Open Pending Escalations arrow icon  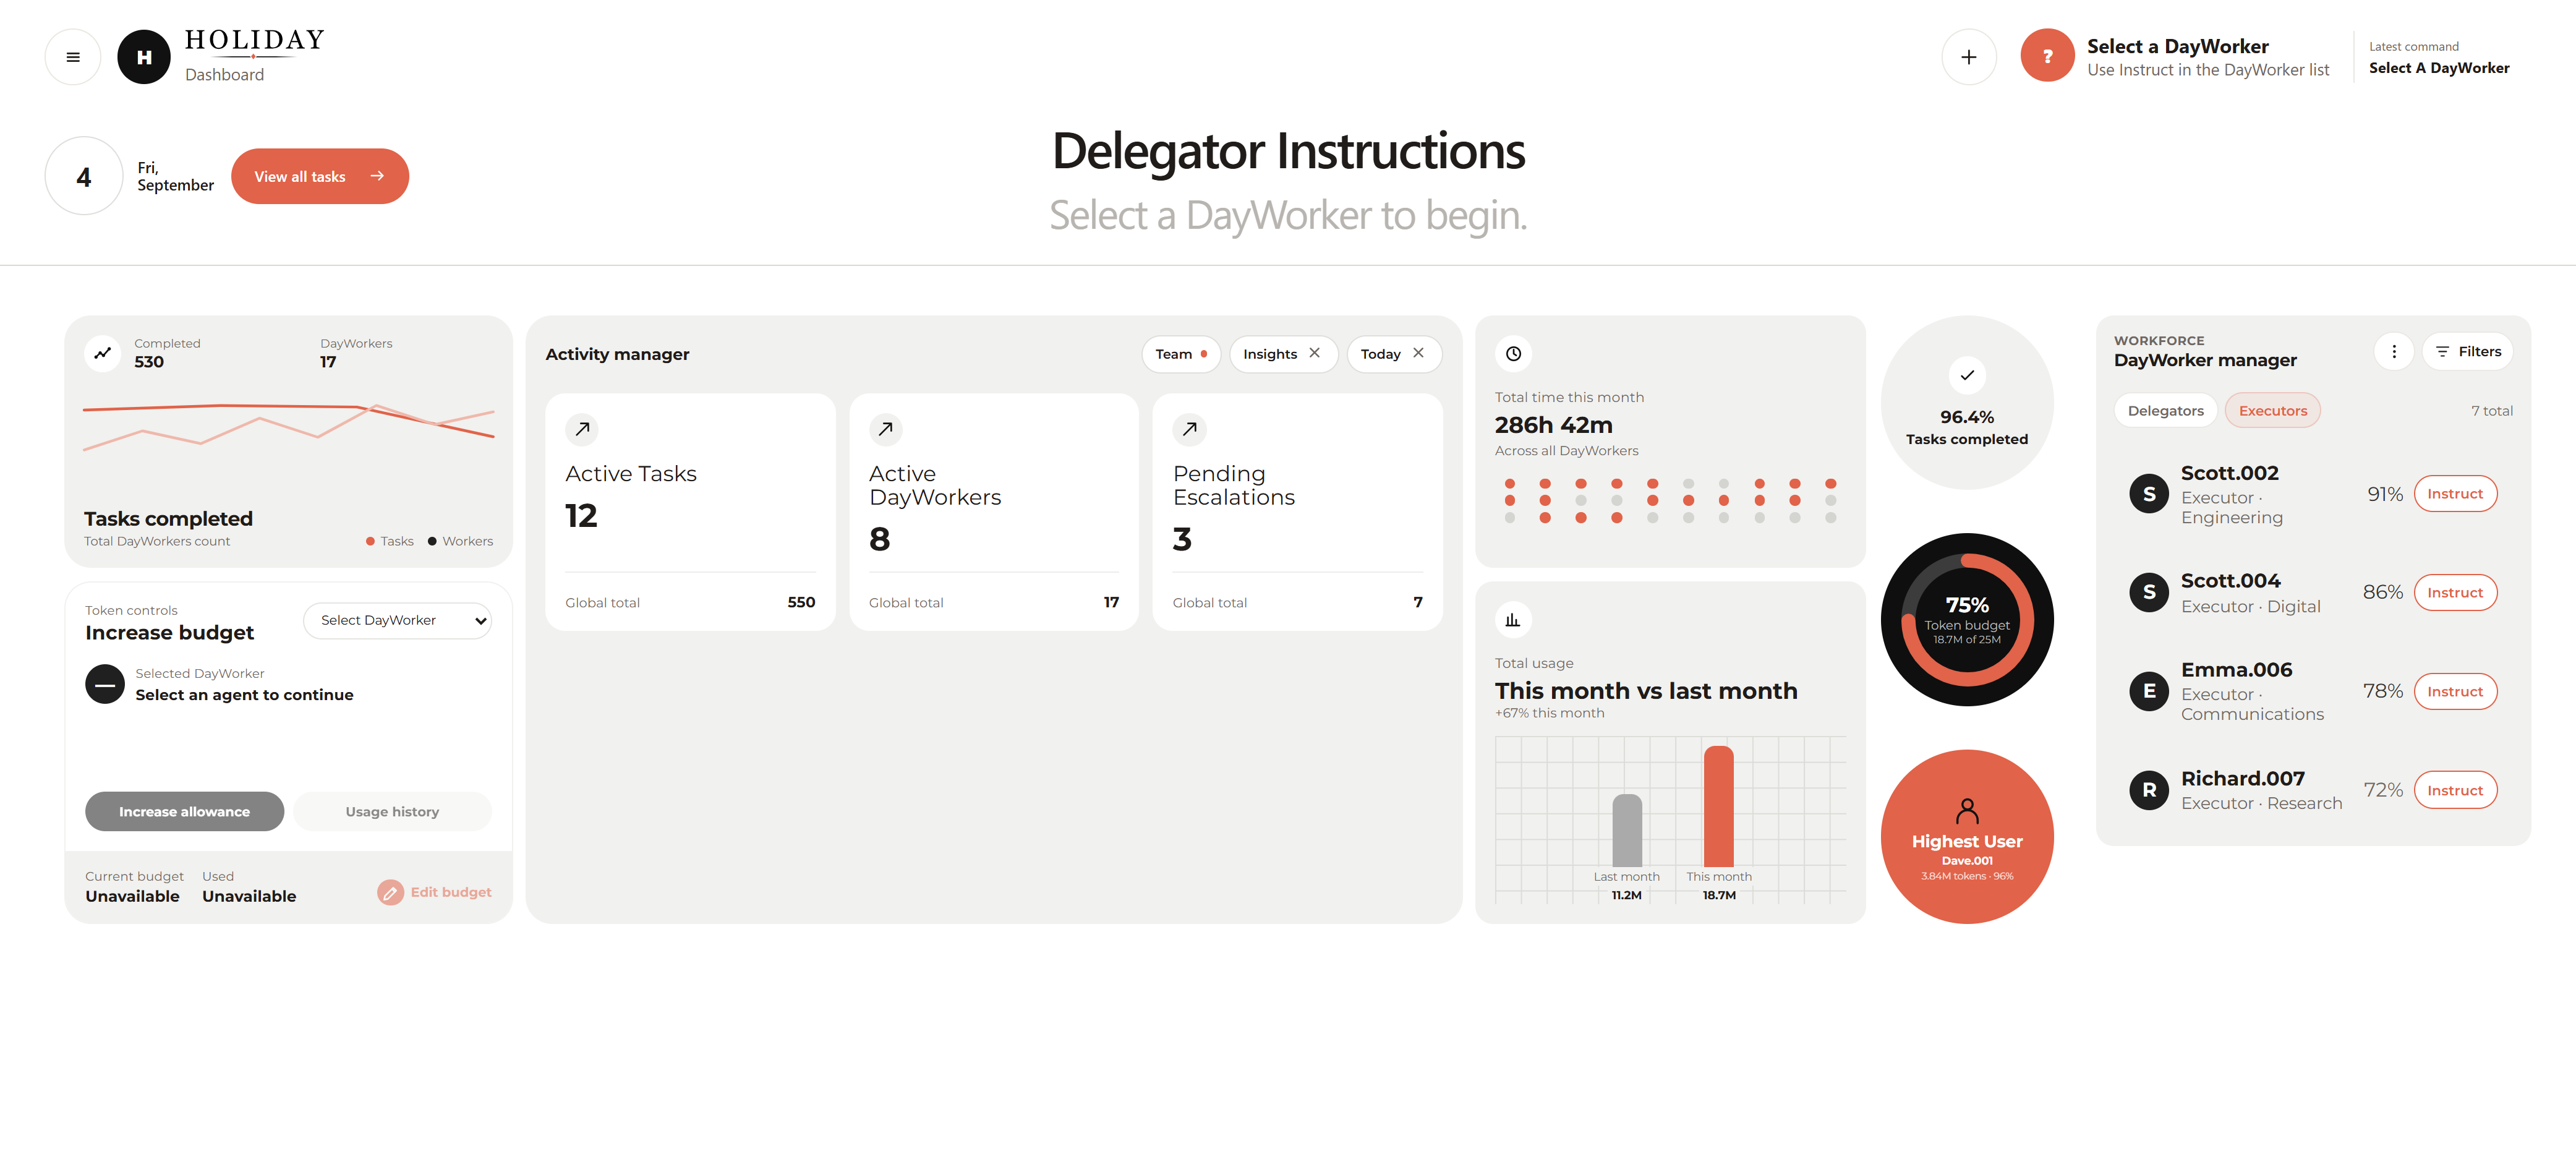pos(1189,429)
